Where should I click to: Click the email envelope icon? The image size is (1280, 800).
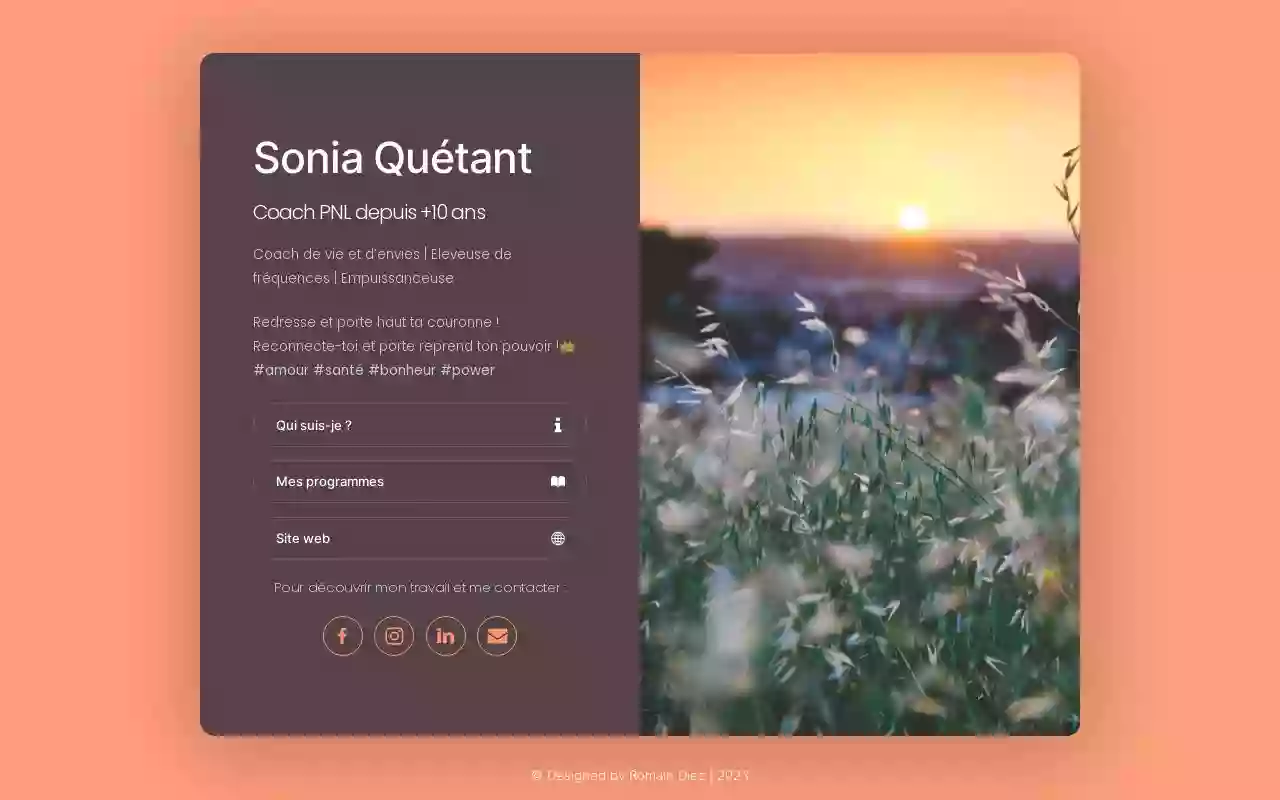(x=497, y=636)
